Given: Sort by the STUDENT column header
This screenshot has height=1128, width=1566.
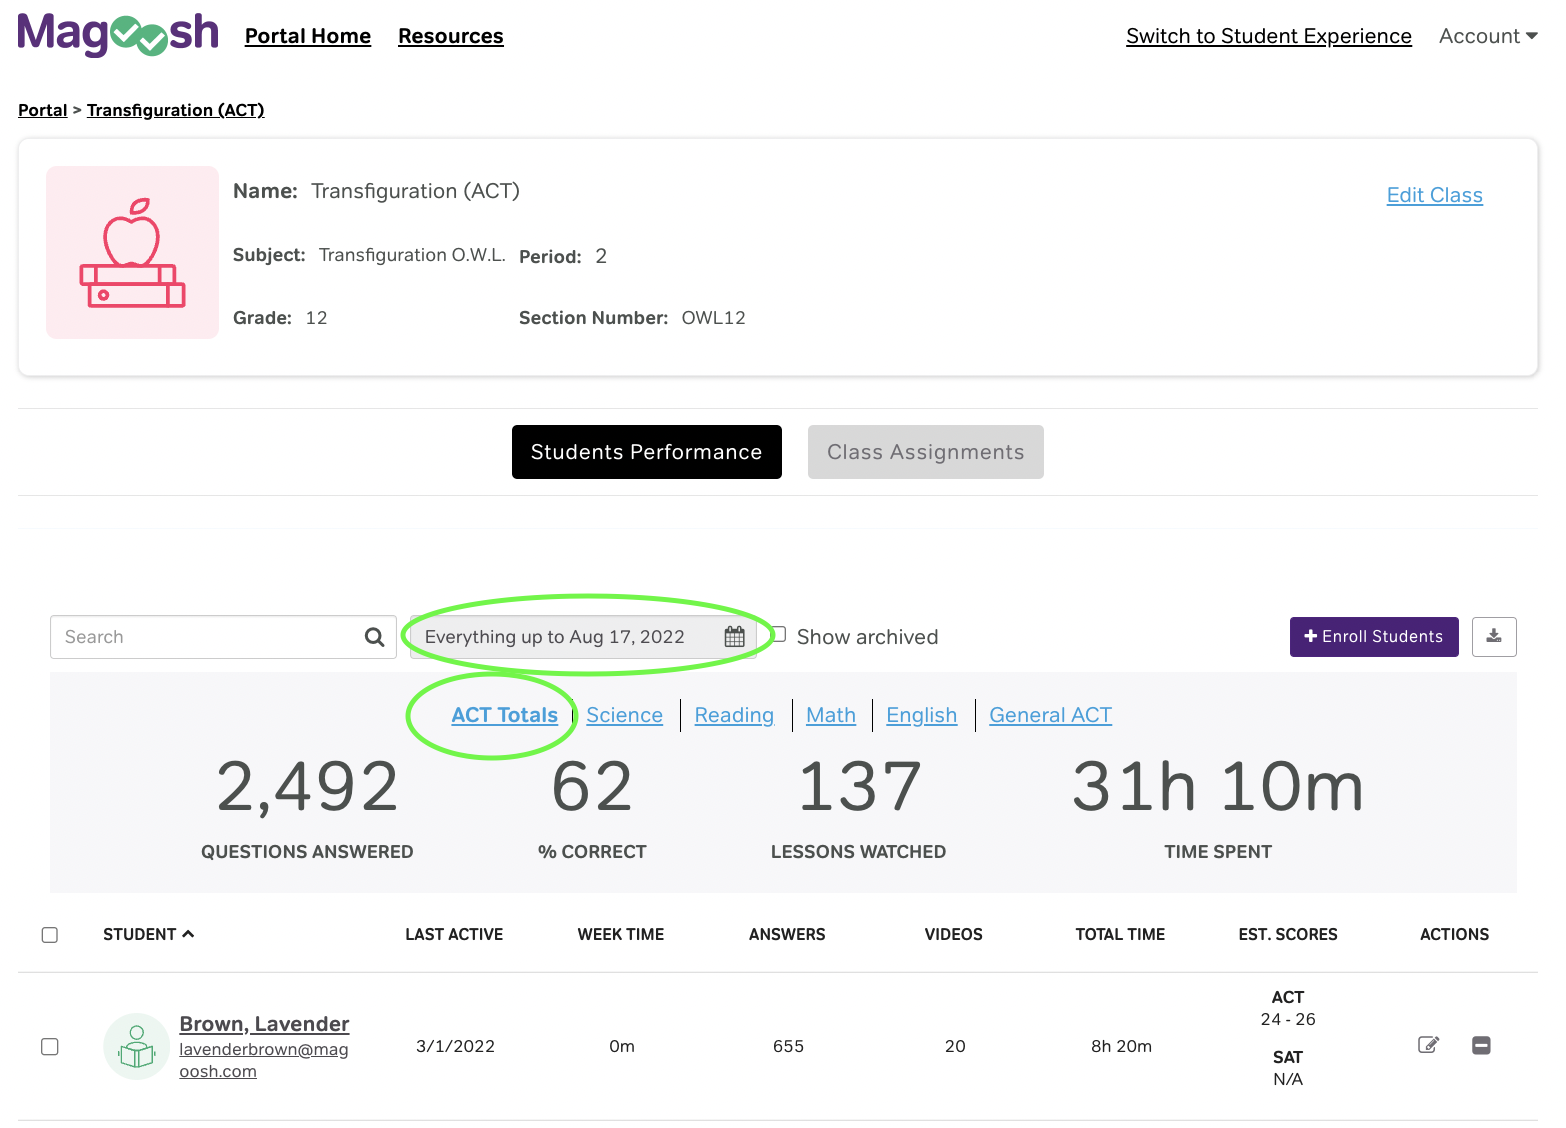Looking at the screenshot, I should (148, 934).
